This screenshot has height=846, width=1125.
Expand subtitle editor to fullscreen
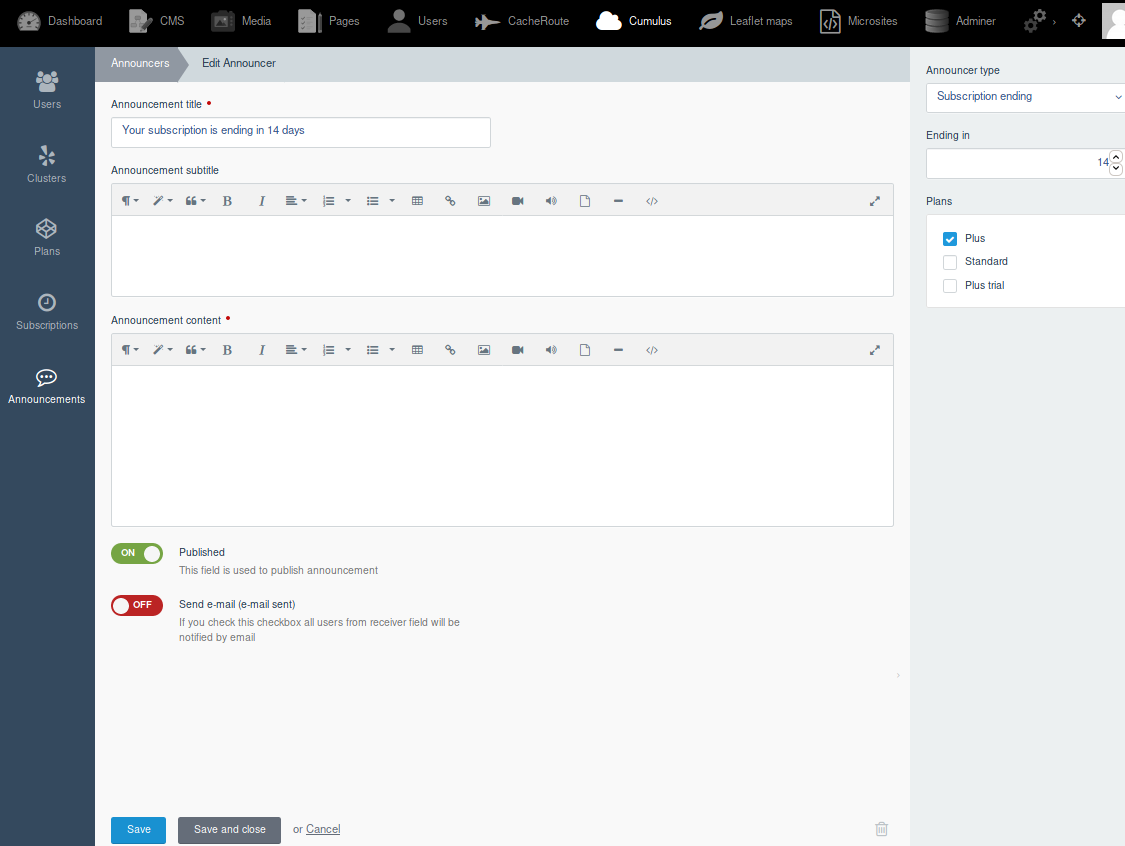point(875,201)
